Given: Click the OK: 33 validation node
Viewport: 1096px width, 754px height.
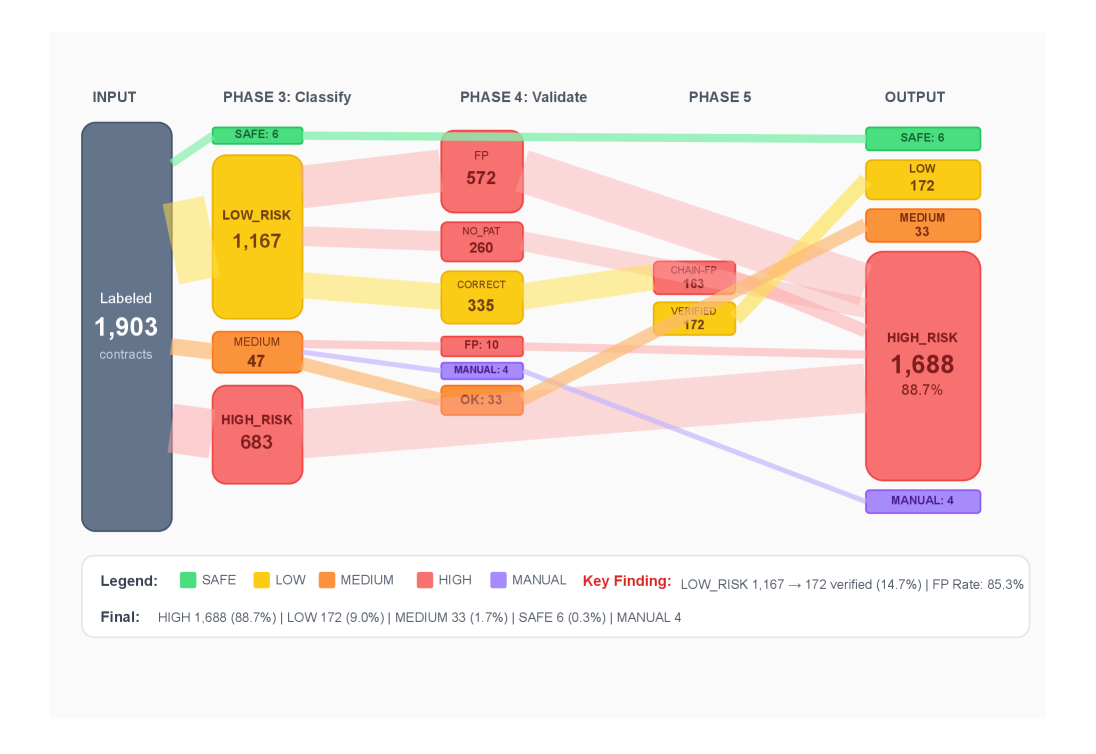Looking at the screenshot, I should click(482, 400).
